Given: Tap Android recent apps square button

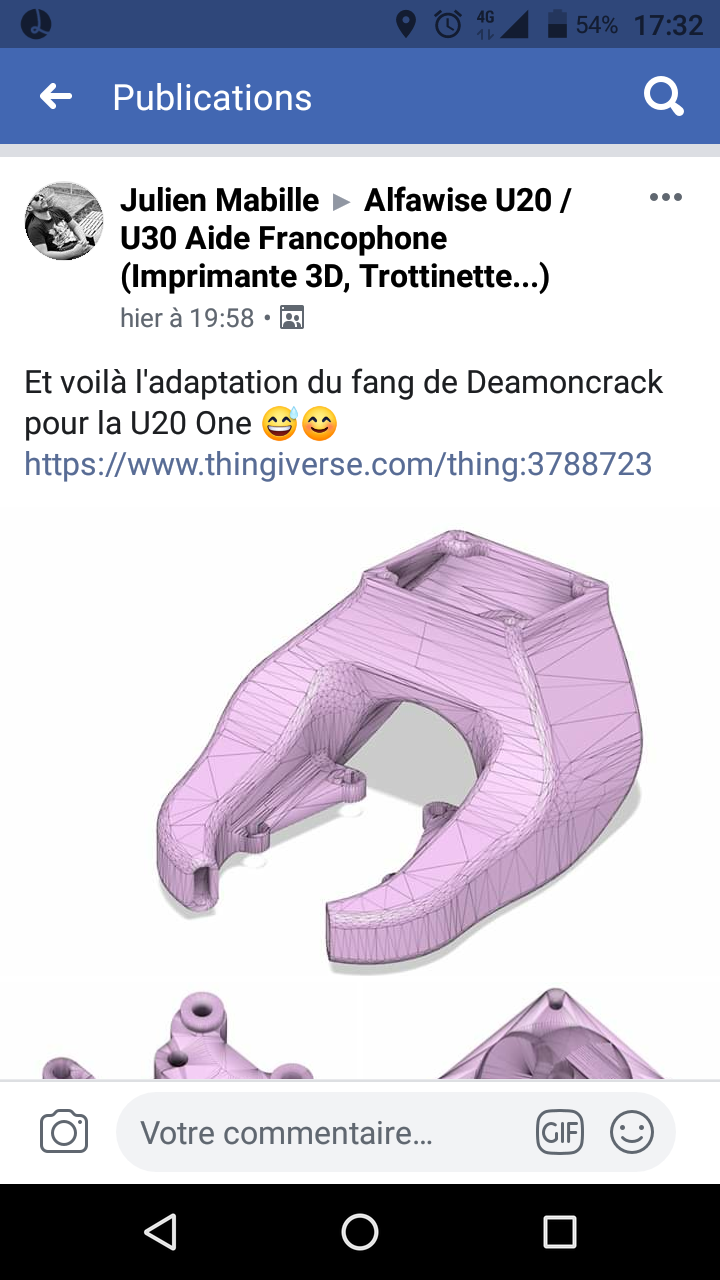Looking at the screenshot, I should 560,1232.
